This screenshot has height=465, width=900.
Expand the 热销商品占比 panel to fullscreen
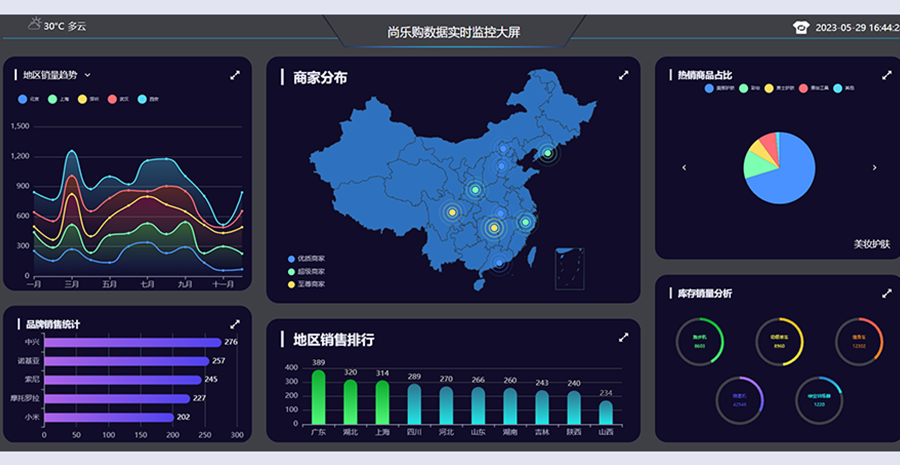pyautogui.click(x=887, y=75)
